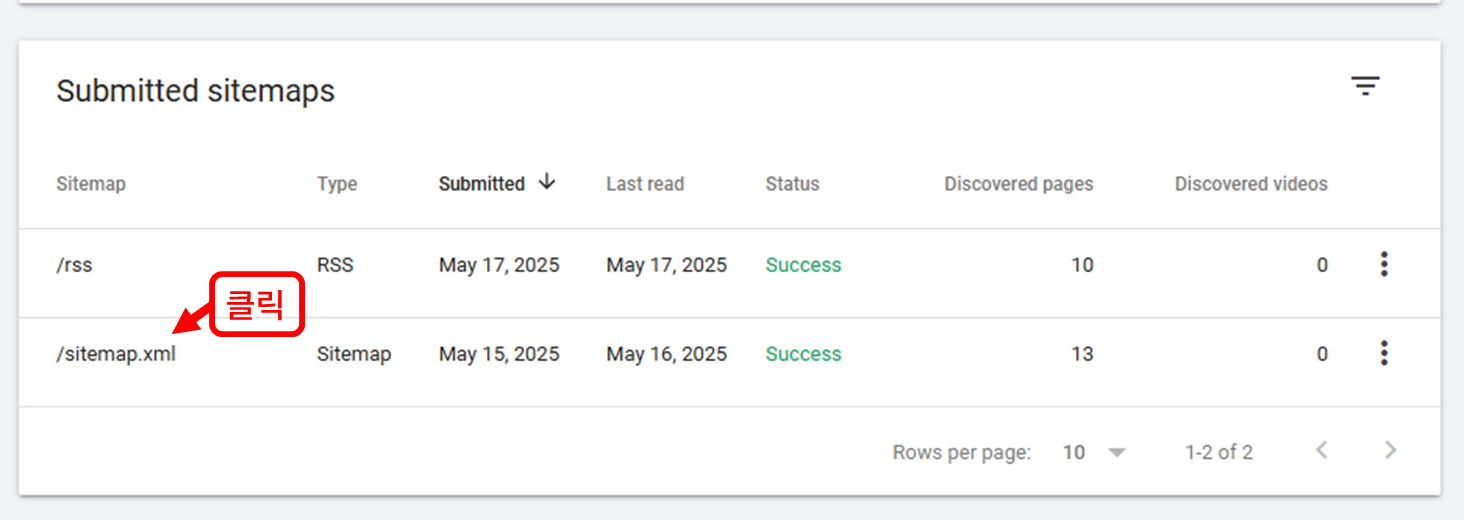Open the /sitemap.xml sitemap entry

click(116, 354)
